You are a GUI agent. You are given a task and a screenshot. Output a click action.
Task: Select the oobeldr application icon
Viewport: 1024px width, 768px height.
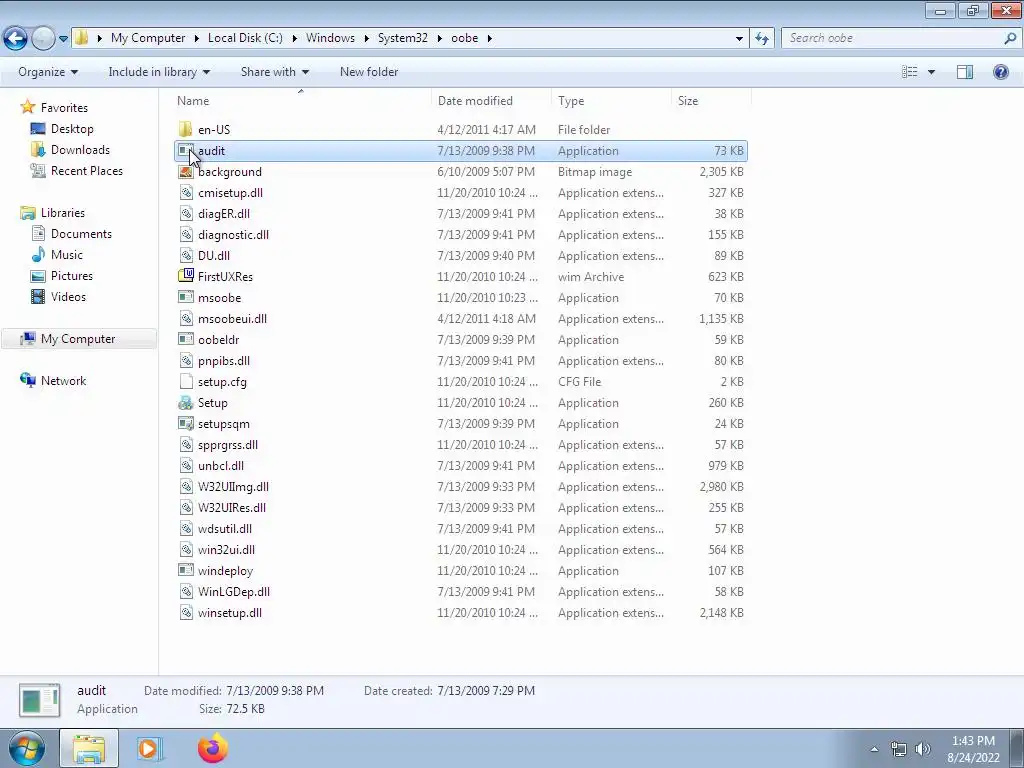[185, 340]
